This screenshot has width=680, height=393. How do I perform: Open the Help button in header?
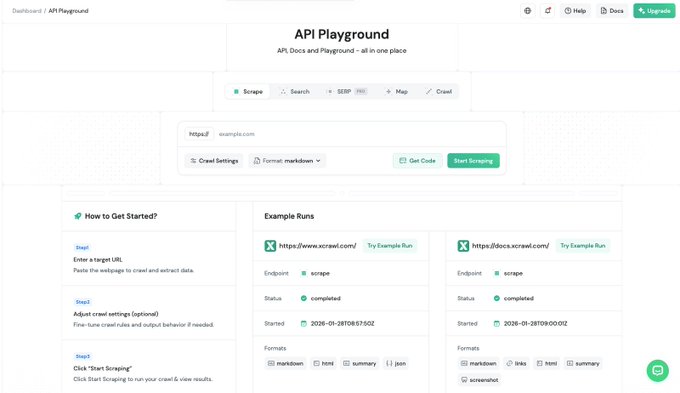[x=575, y=11]
